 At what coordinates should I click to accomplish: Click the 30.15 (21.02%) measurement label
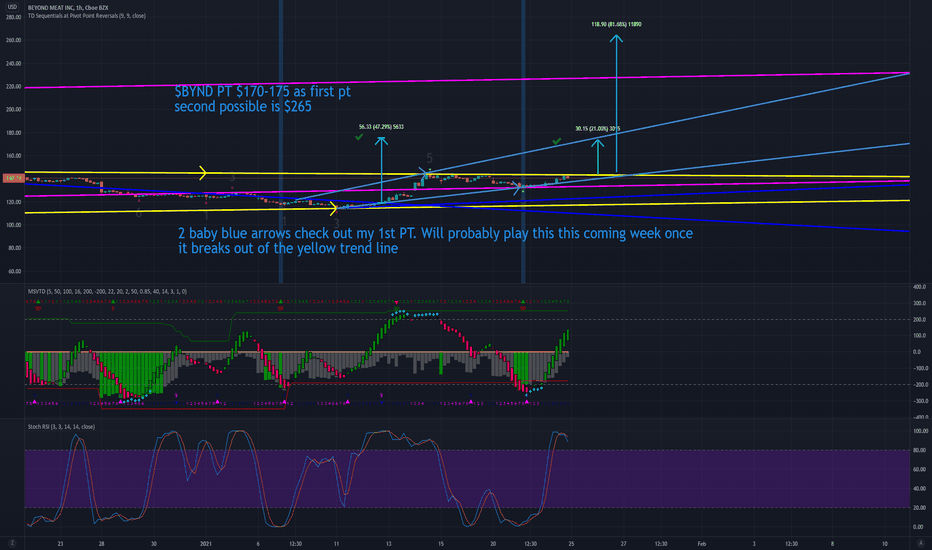point(597,128)
